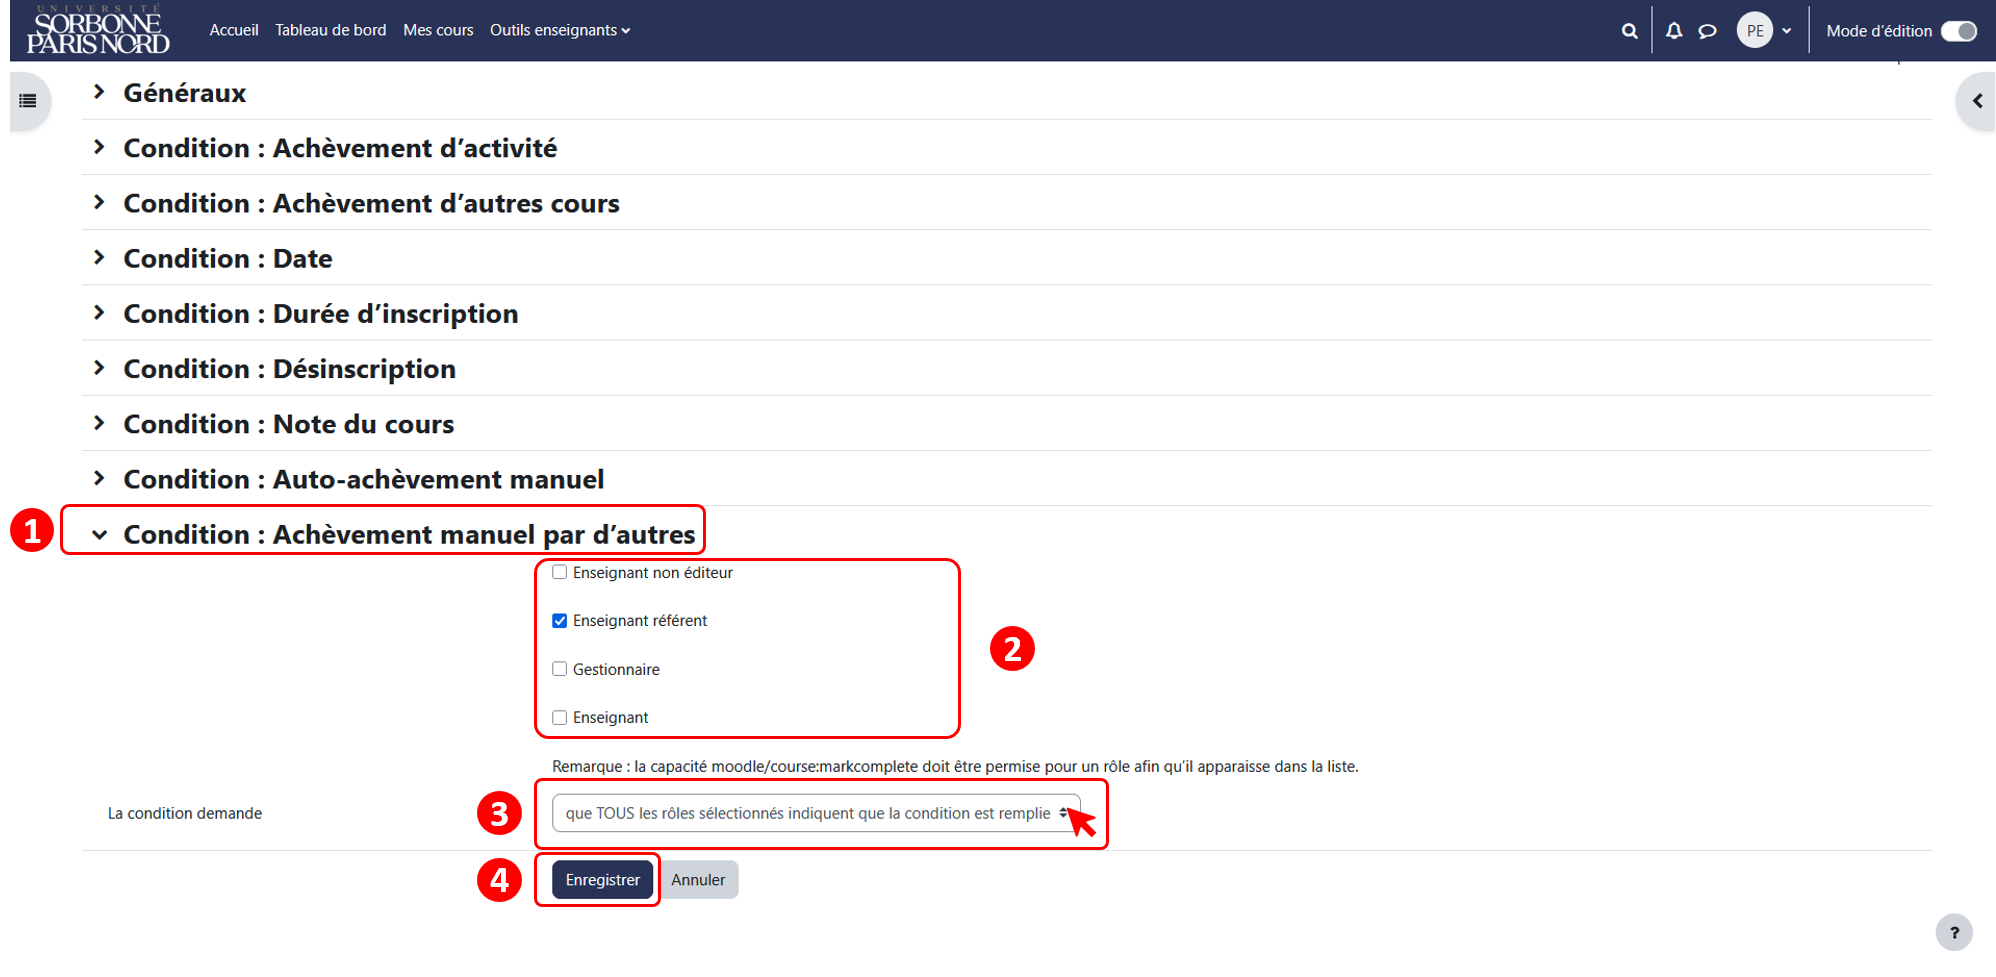Click the Annuler button
Screen dimensions: 1996x977
click(698, 880)
